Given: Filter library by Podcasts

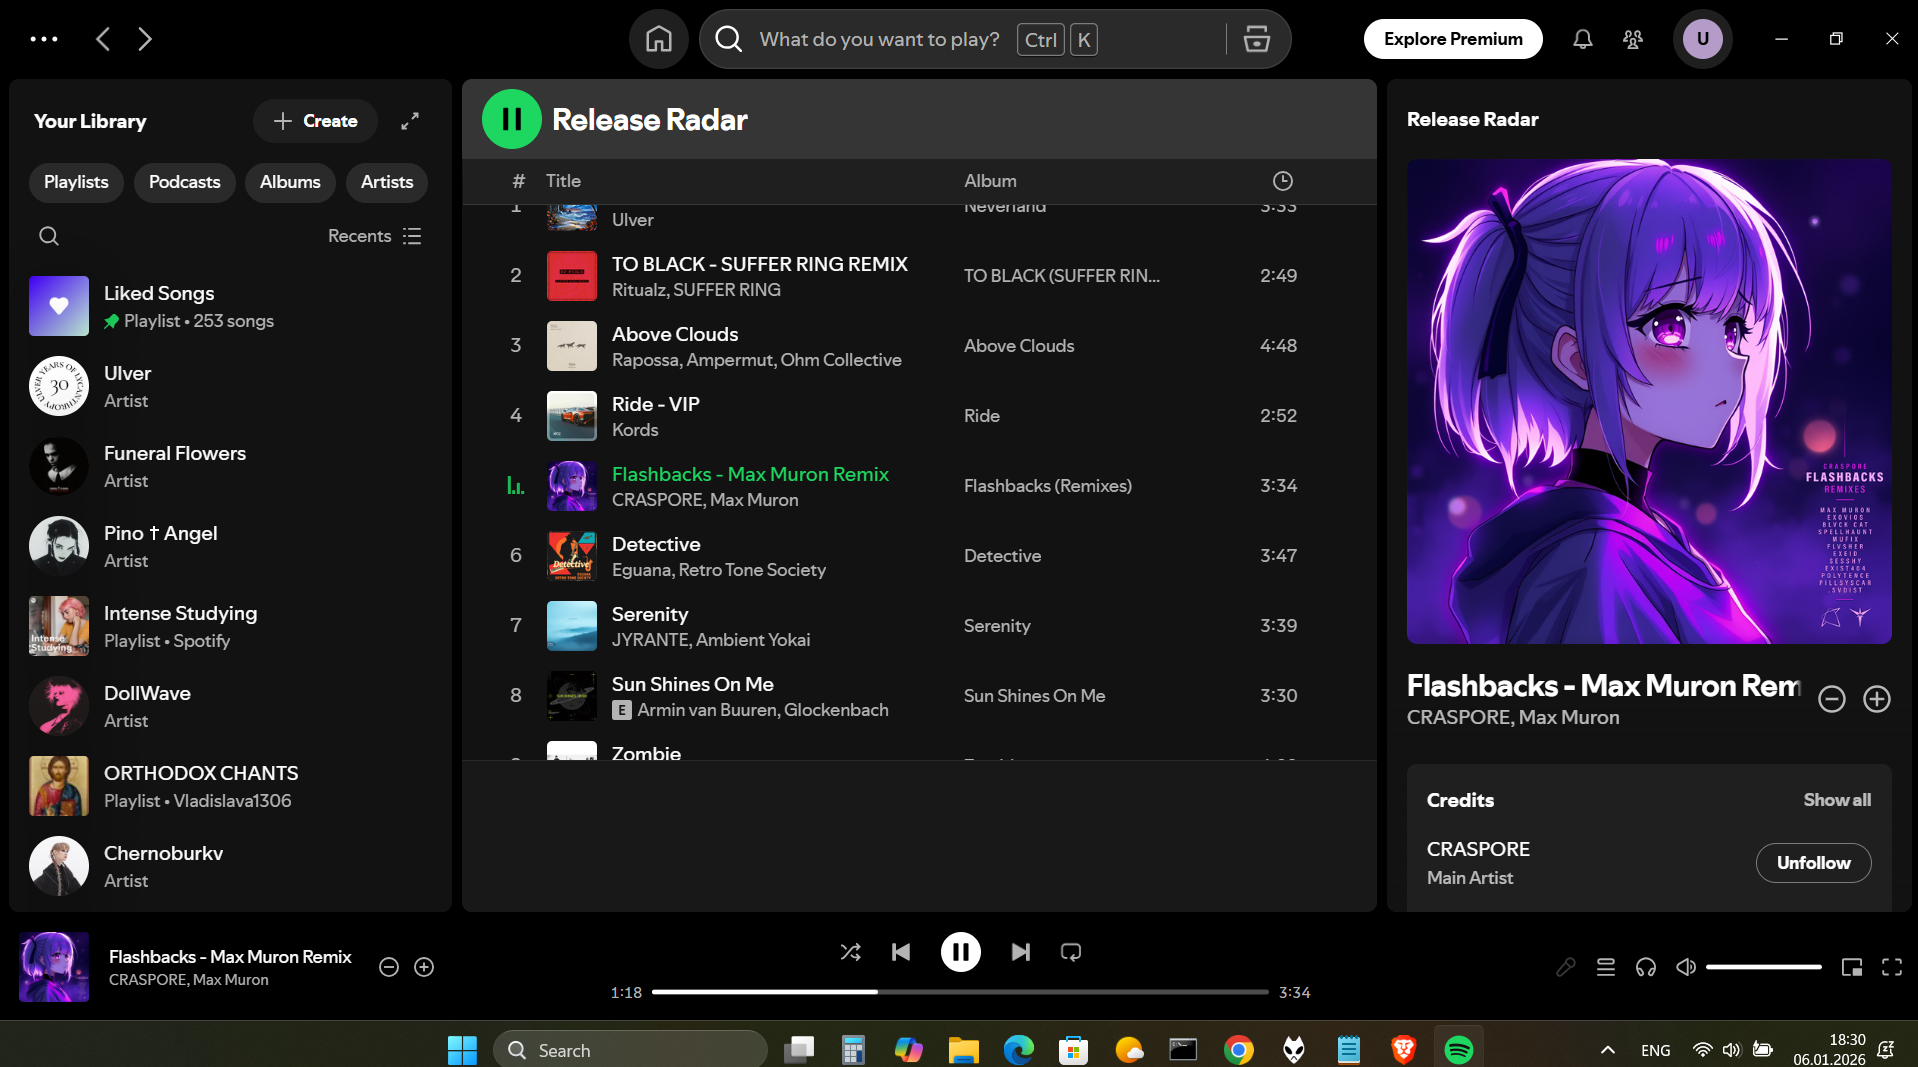Looking at the screenshot, I should click(x=185, y=182).
